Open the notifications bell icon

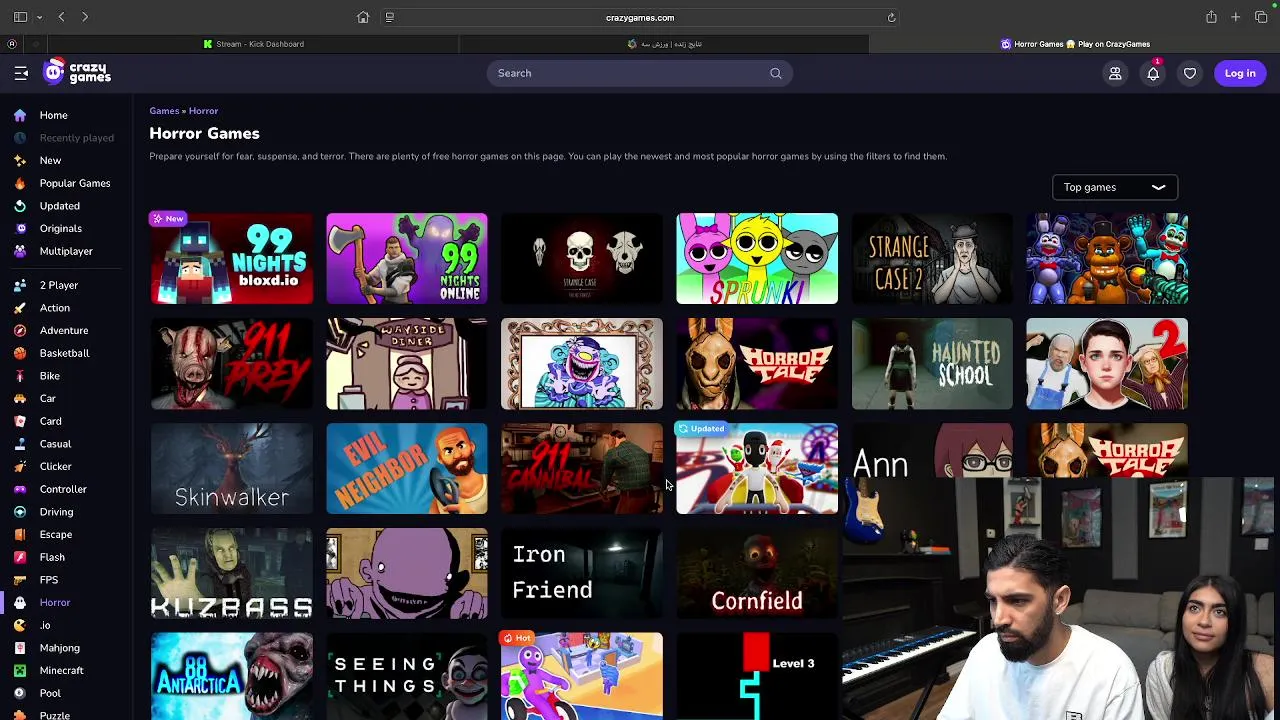[1153, 73]
